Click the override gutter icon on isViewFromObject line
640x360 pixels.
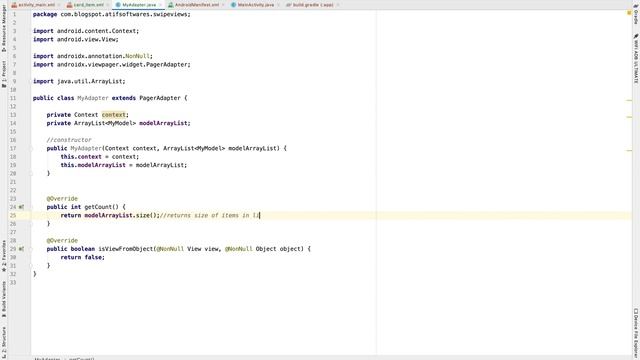[21, 249]
